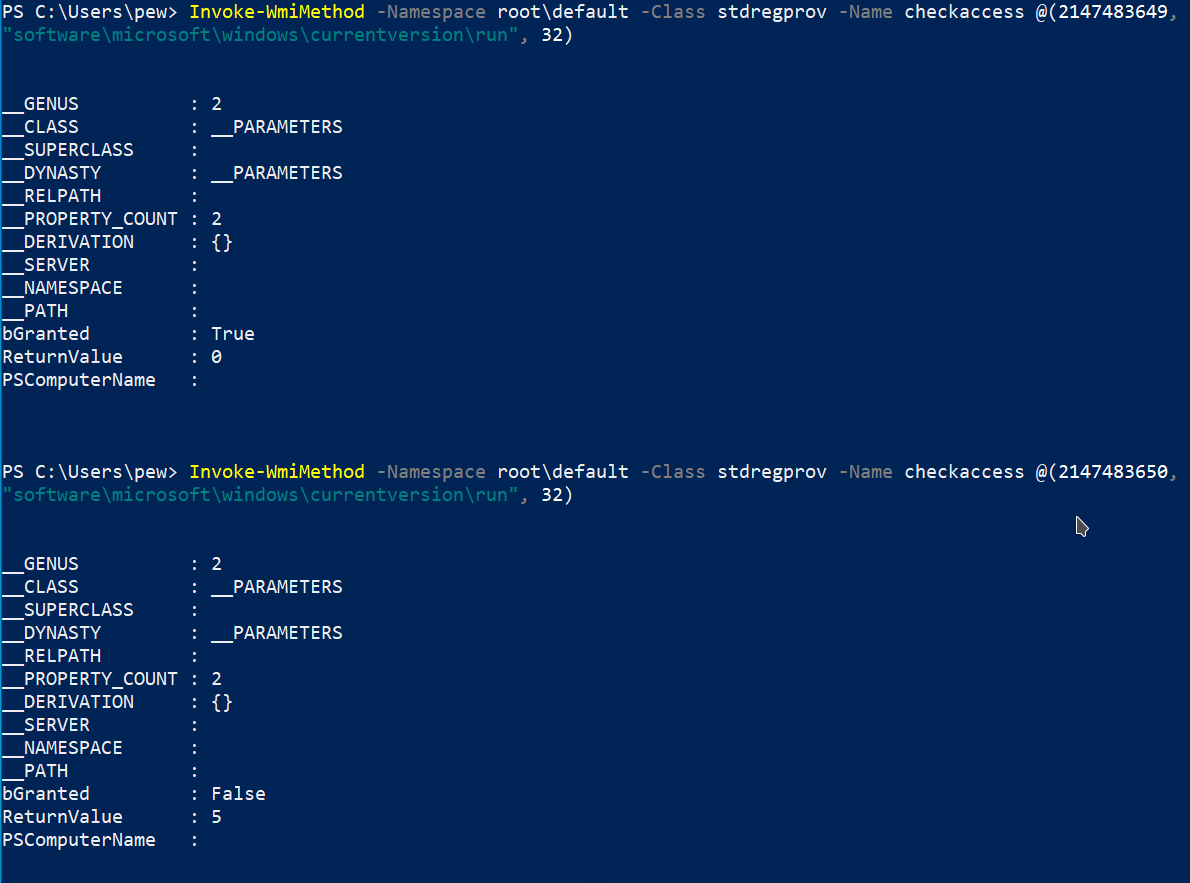Click the bGranted True output value
Viewport: 1190px width, 883px height.
[x=233, y=334]
